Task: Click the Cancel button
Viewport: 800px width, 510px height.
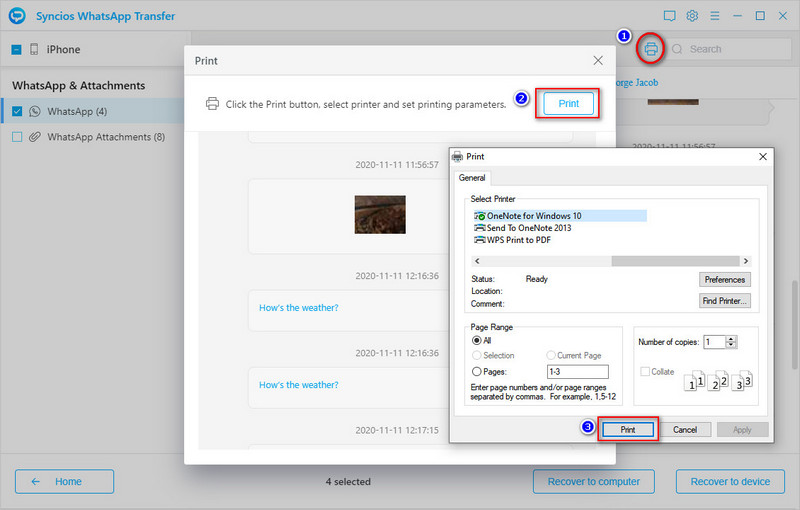Action: pos(685,429)
